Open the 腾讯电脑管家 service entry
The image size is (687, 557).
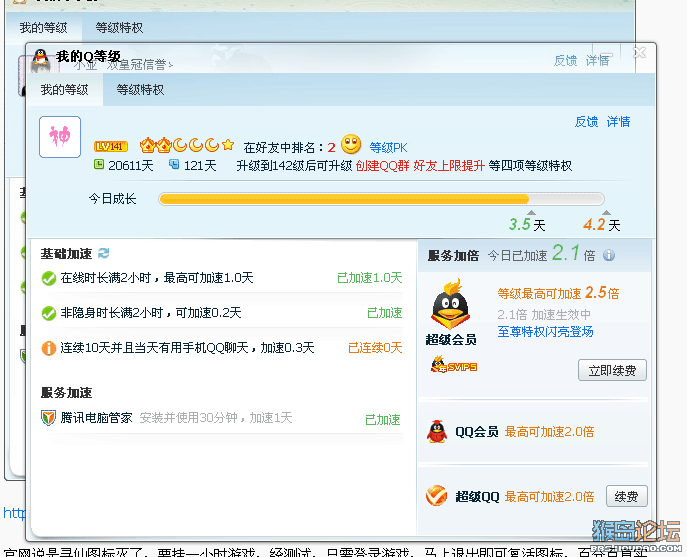(96, 418)
